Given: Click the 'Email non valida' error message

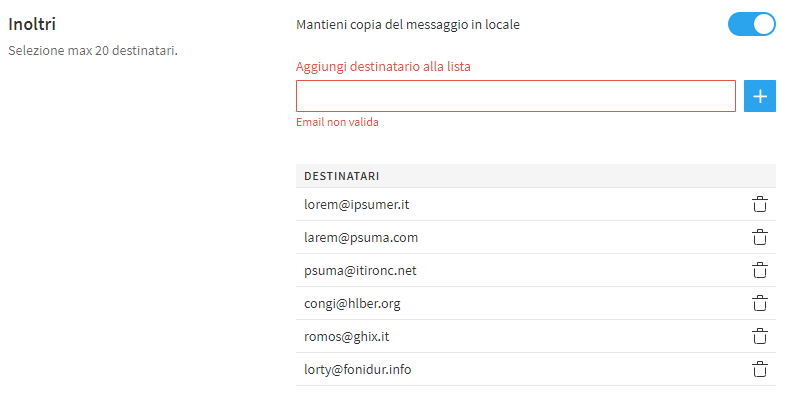Looking at the screenshot, I should (337, 122).
